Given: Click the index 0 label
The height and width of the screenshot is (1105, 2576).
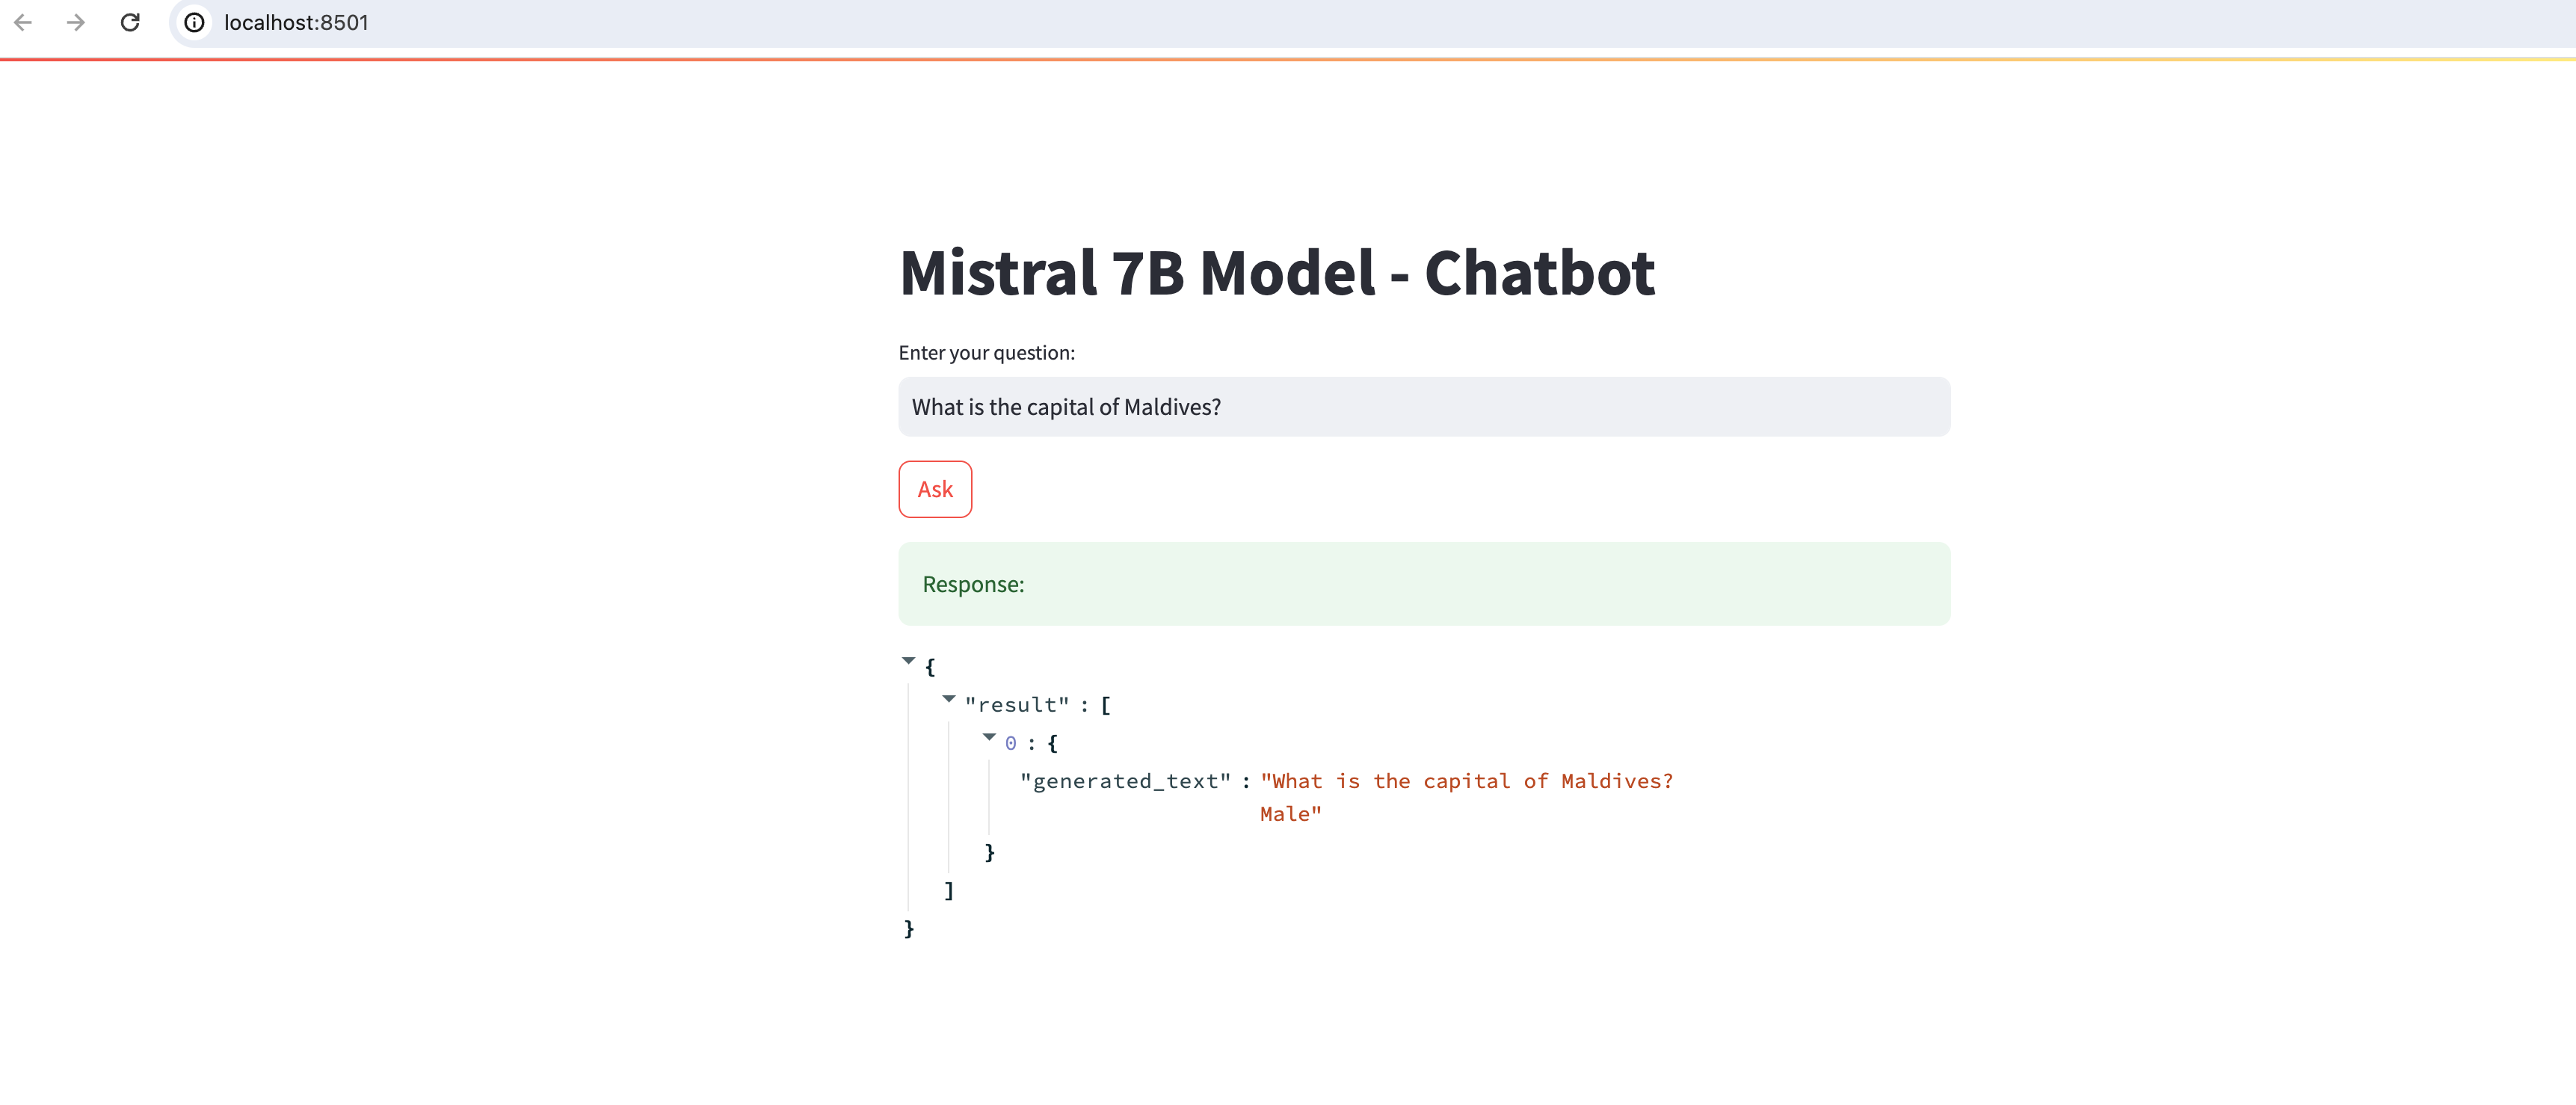Looking at the screenshot, I should pyautogui.click(x=1010, y=743).
